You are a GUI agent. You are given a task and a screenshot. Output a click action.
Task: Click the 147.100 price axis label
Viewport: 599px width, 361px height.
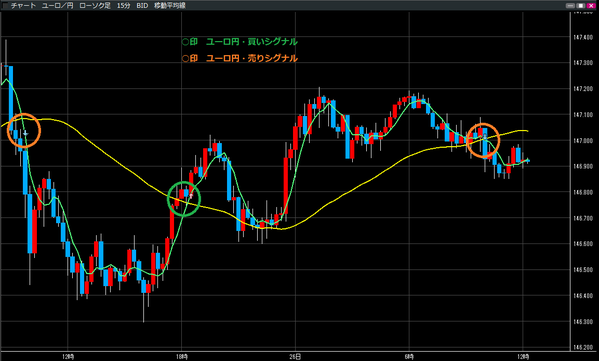tap(583, 115)
